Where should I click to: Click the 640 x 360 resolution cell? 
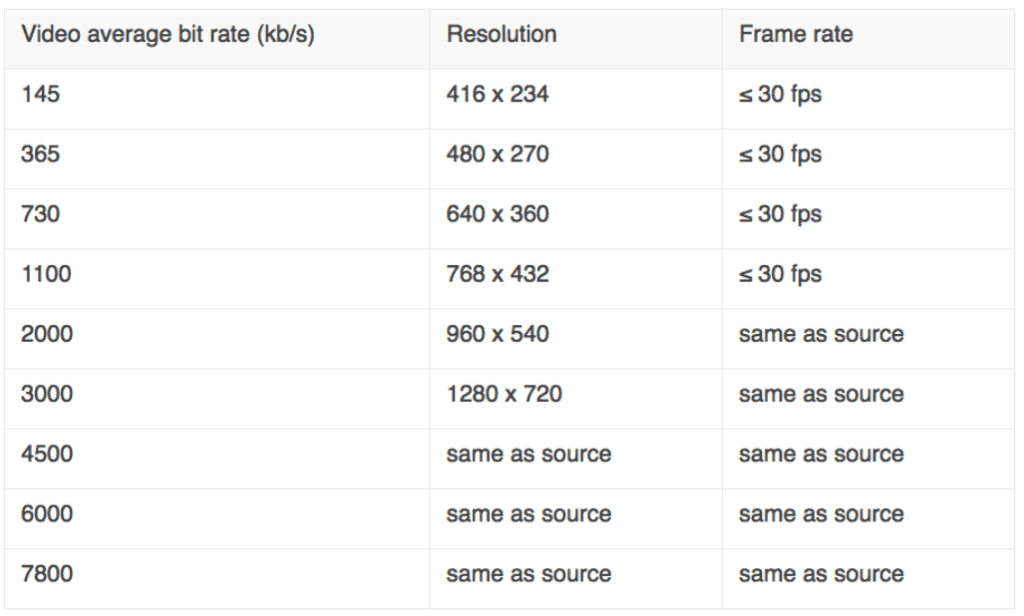(576, 219)
